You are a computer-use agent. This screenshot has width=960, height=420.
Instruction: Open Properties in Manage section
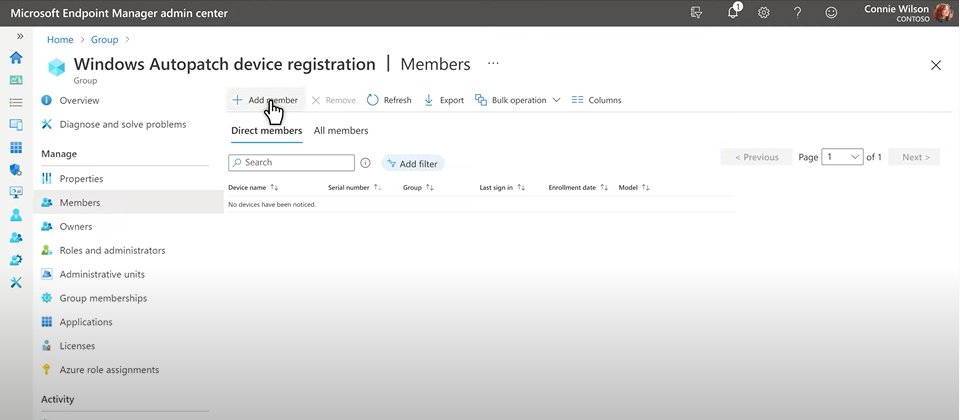(81, 179)
